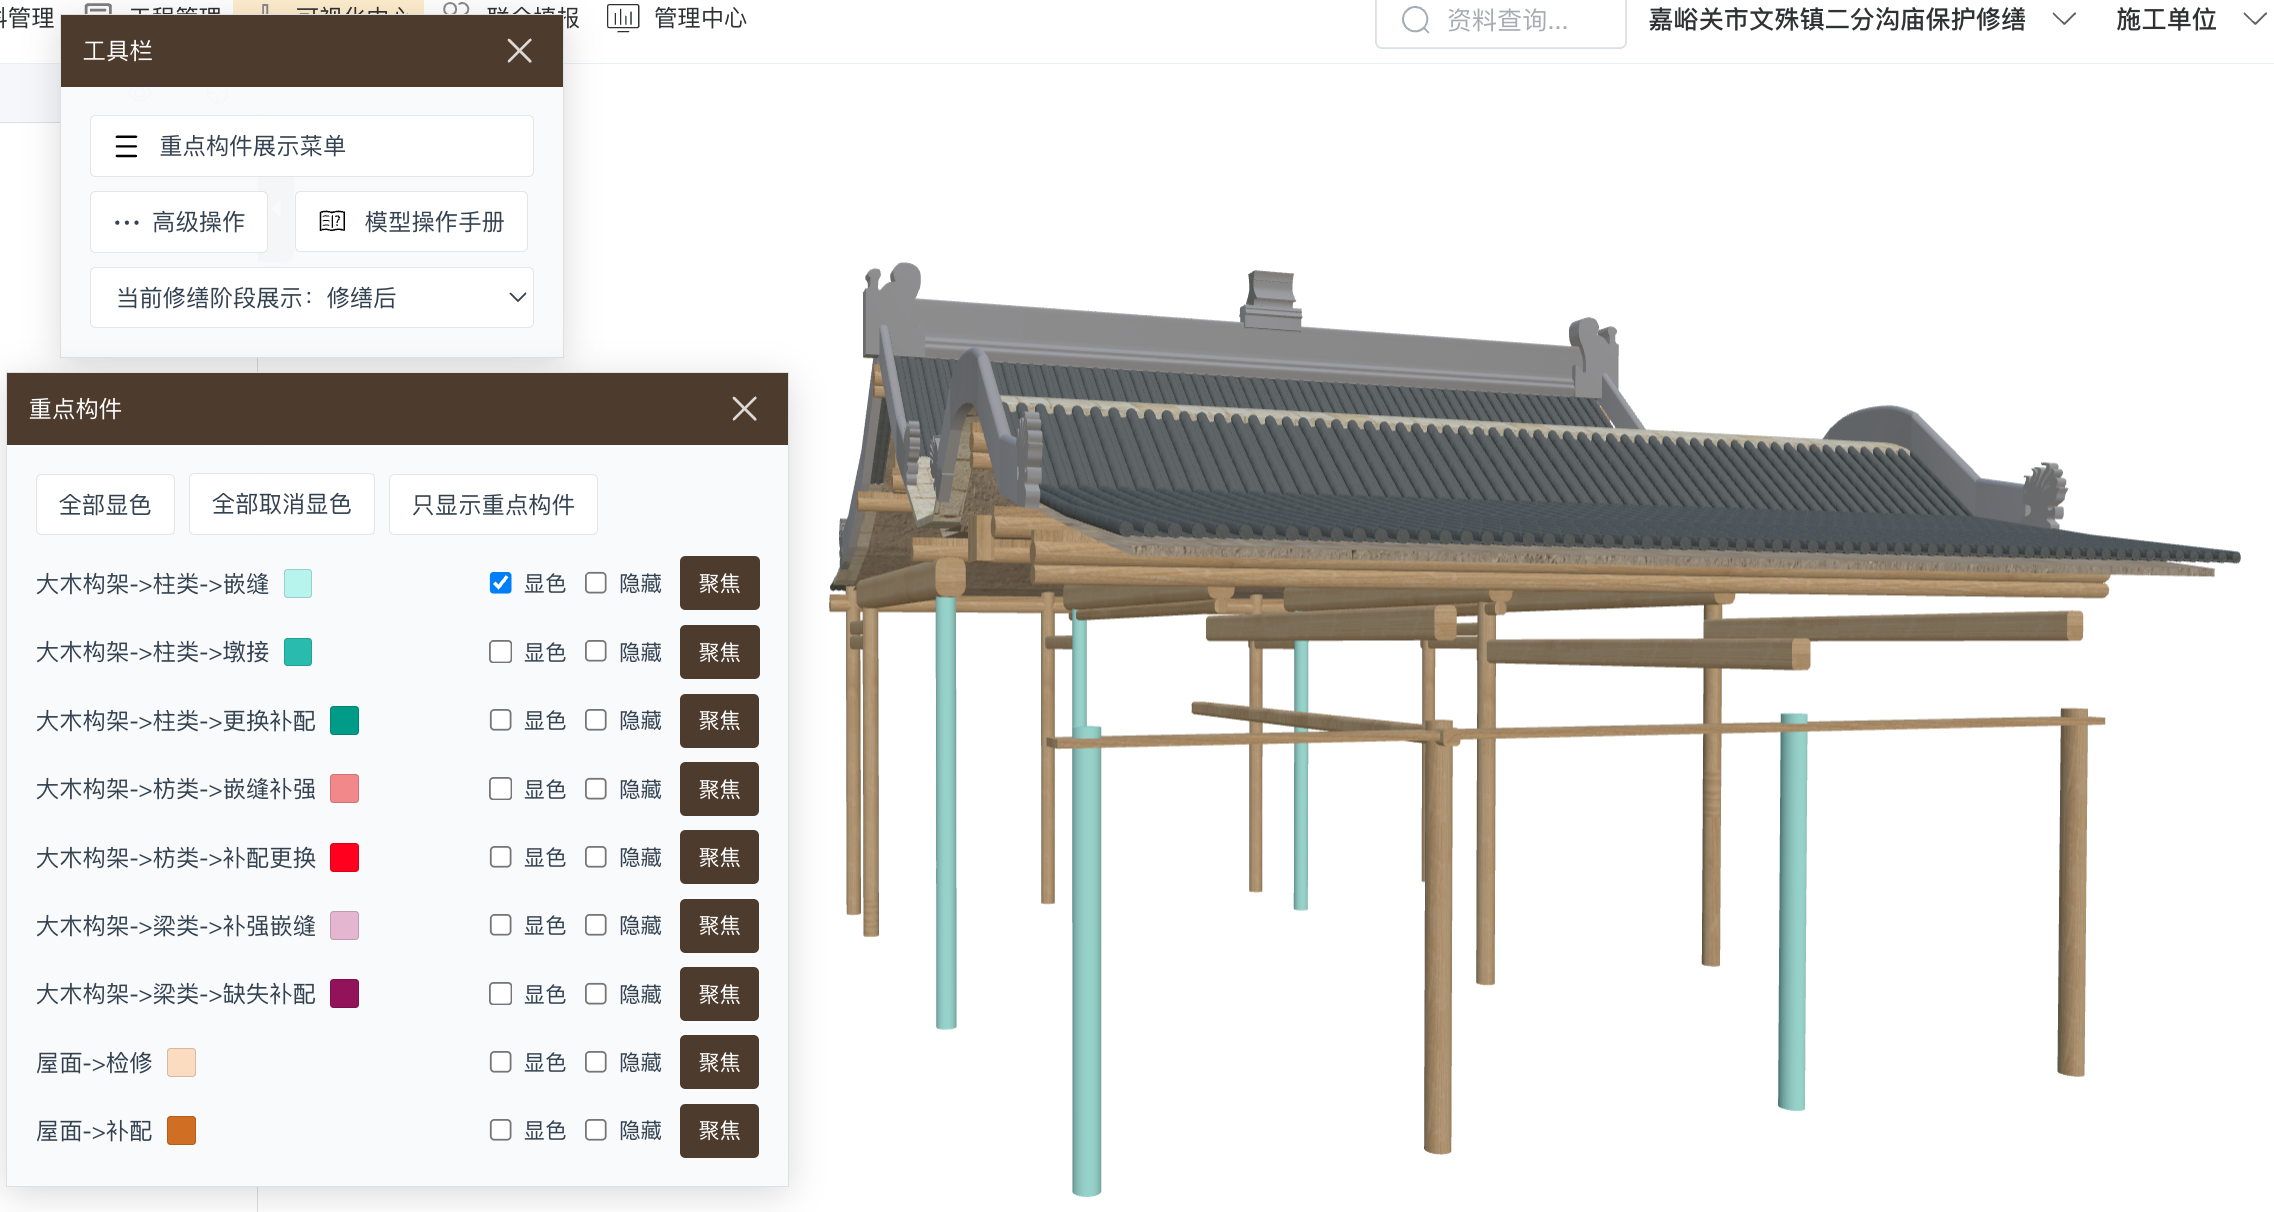The height and width of the screenshot is (1212, 2274).
Task: Click the 梁类->补强嵌缝 pink swatch
Action: coord(345,925)
